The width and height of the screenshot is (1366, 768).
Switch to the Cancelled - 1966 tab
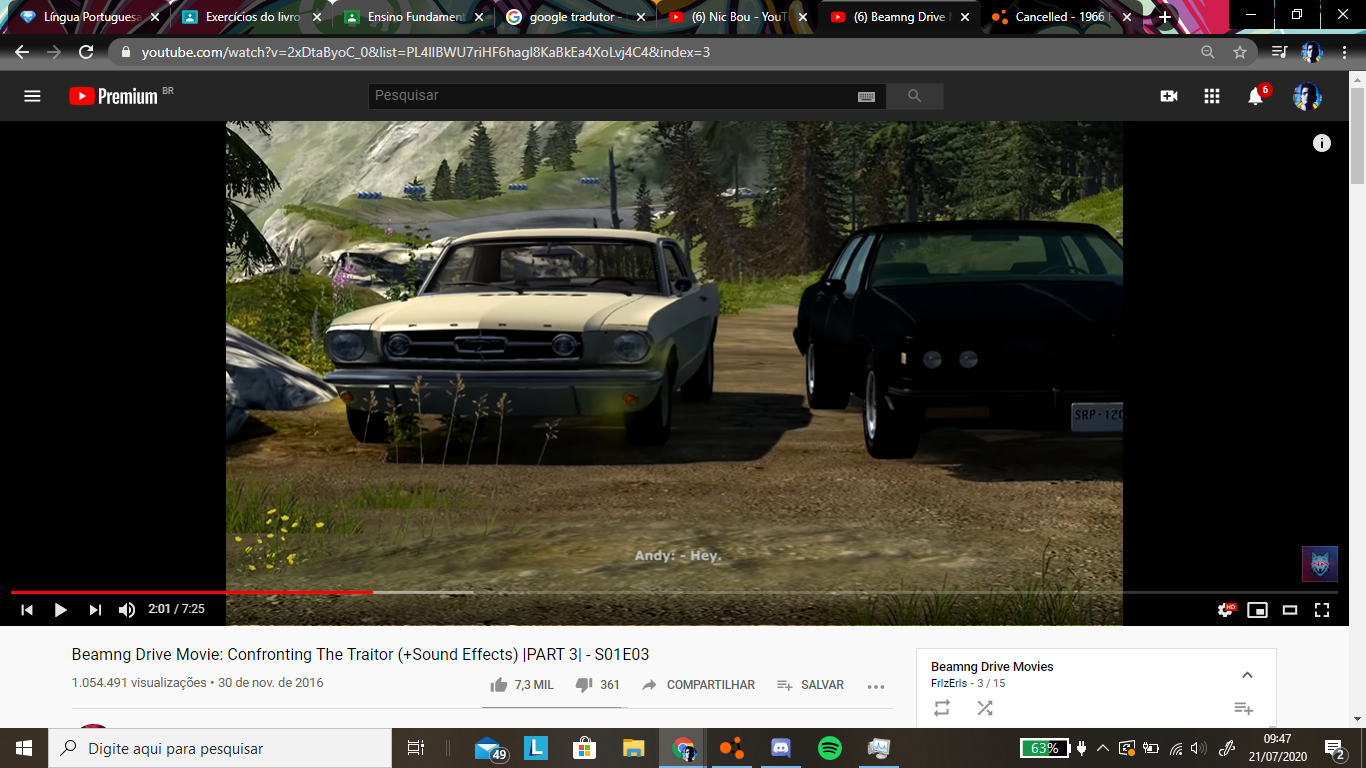tap(1059, 17)
